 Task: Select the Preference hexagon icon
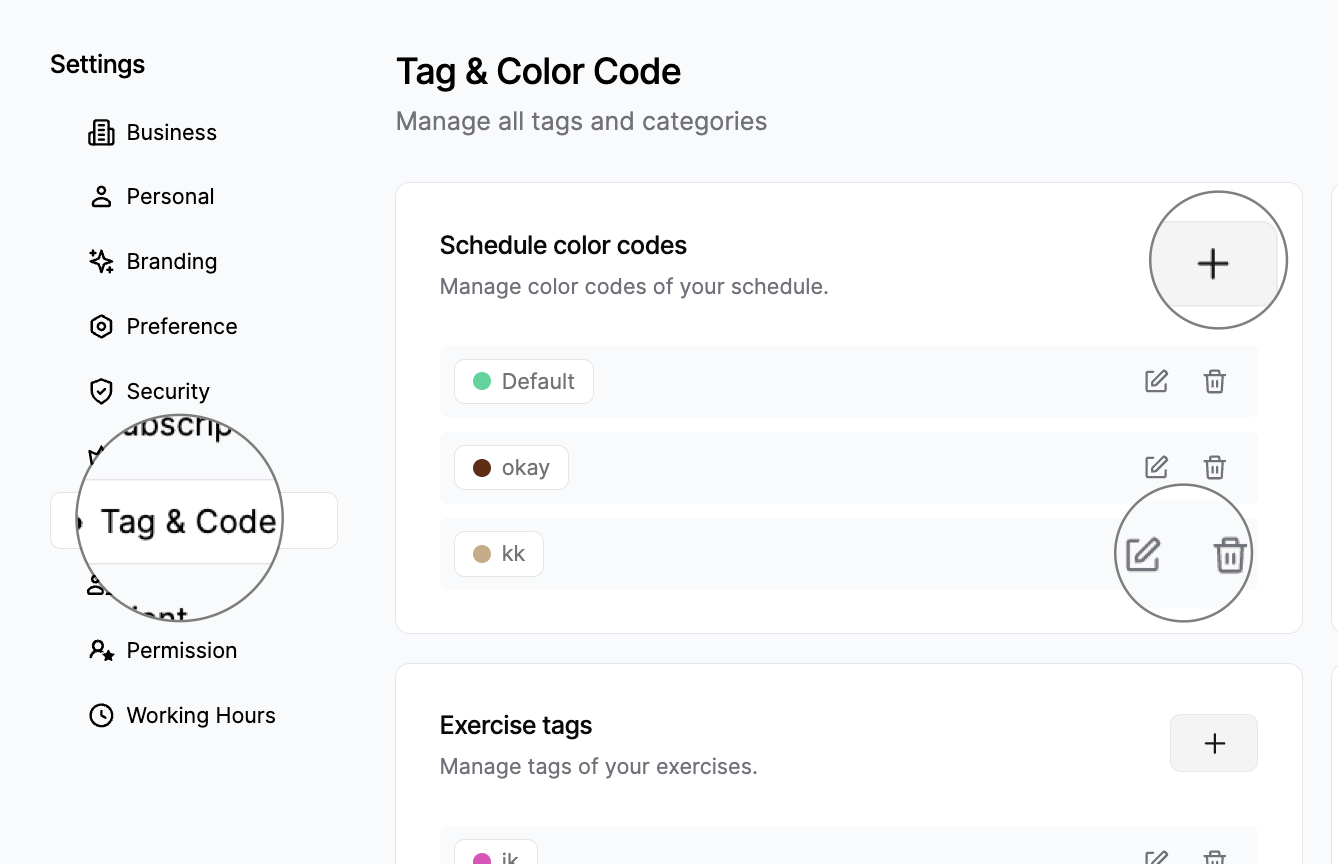point(101,326)
